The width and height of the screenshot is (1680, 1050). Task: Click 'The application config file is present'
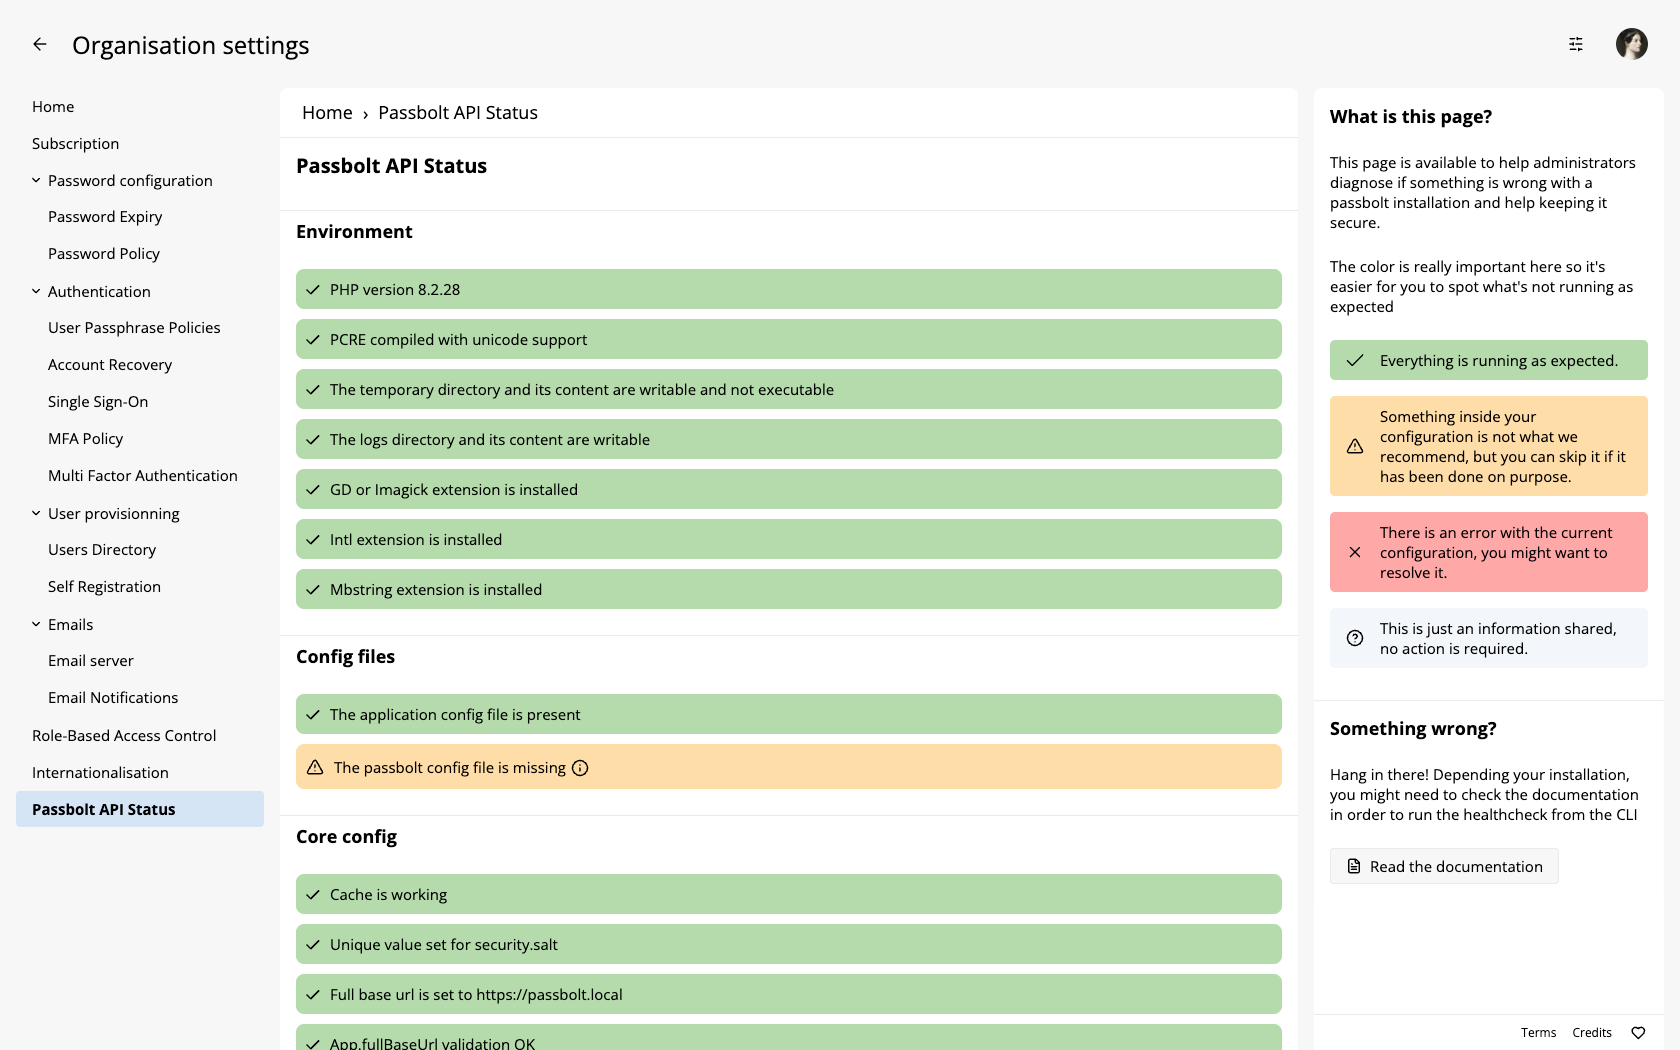pyautogui.click(x=789, y=714)
